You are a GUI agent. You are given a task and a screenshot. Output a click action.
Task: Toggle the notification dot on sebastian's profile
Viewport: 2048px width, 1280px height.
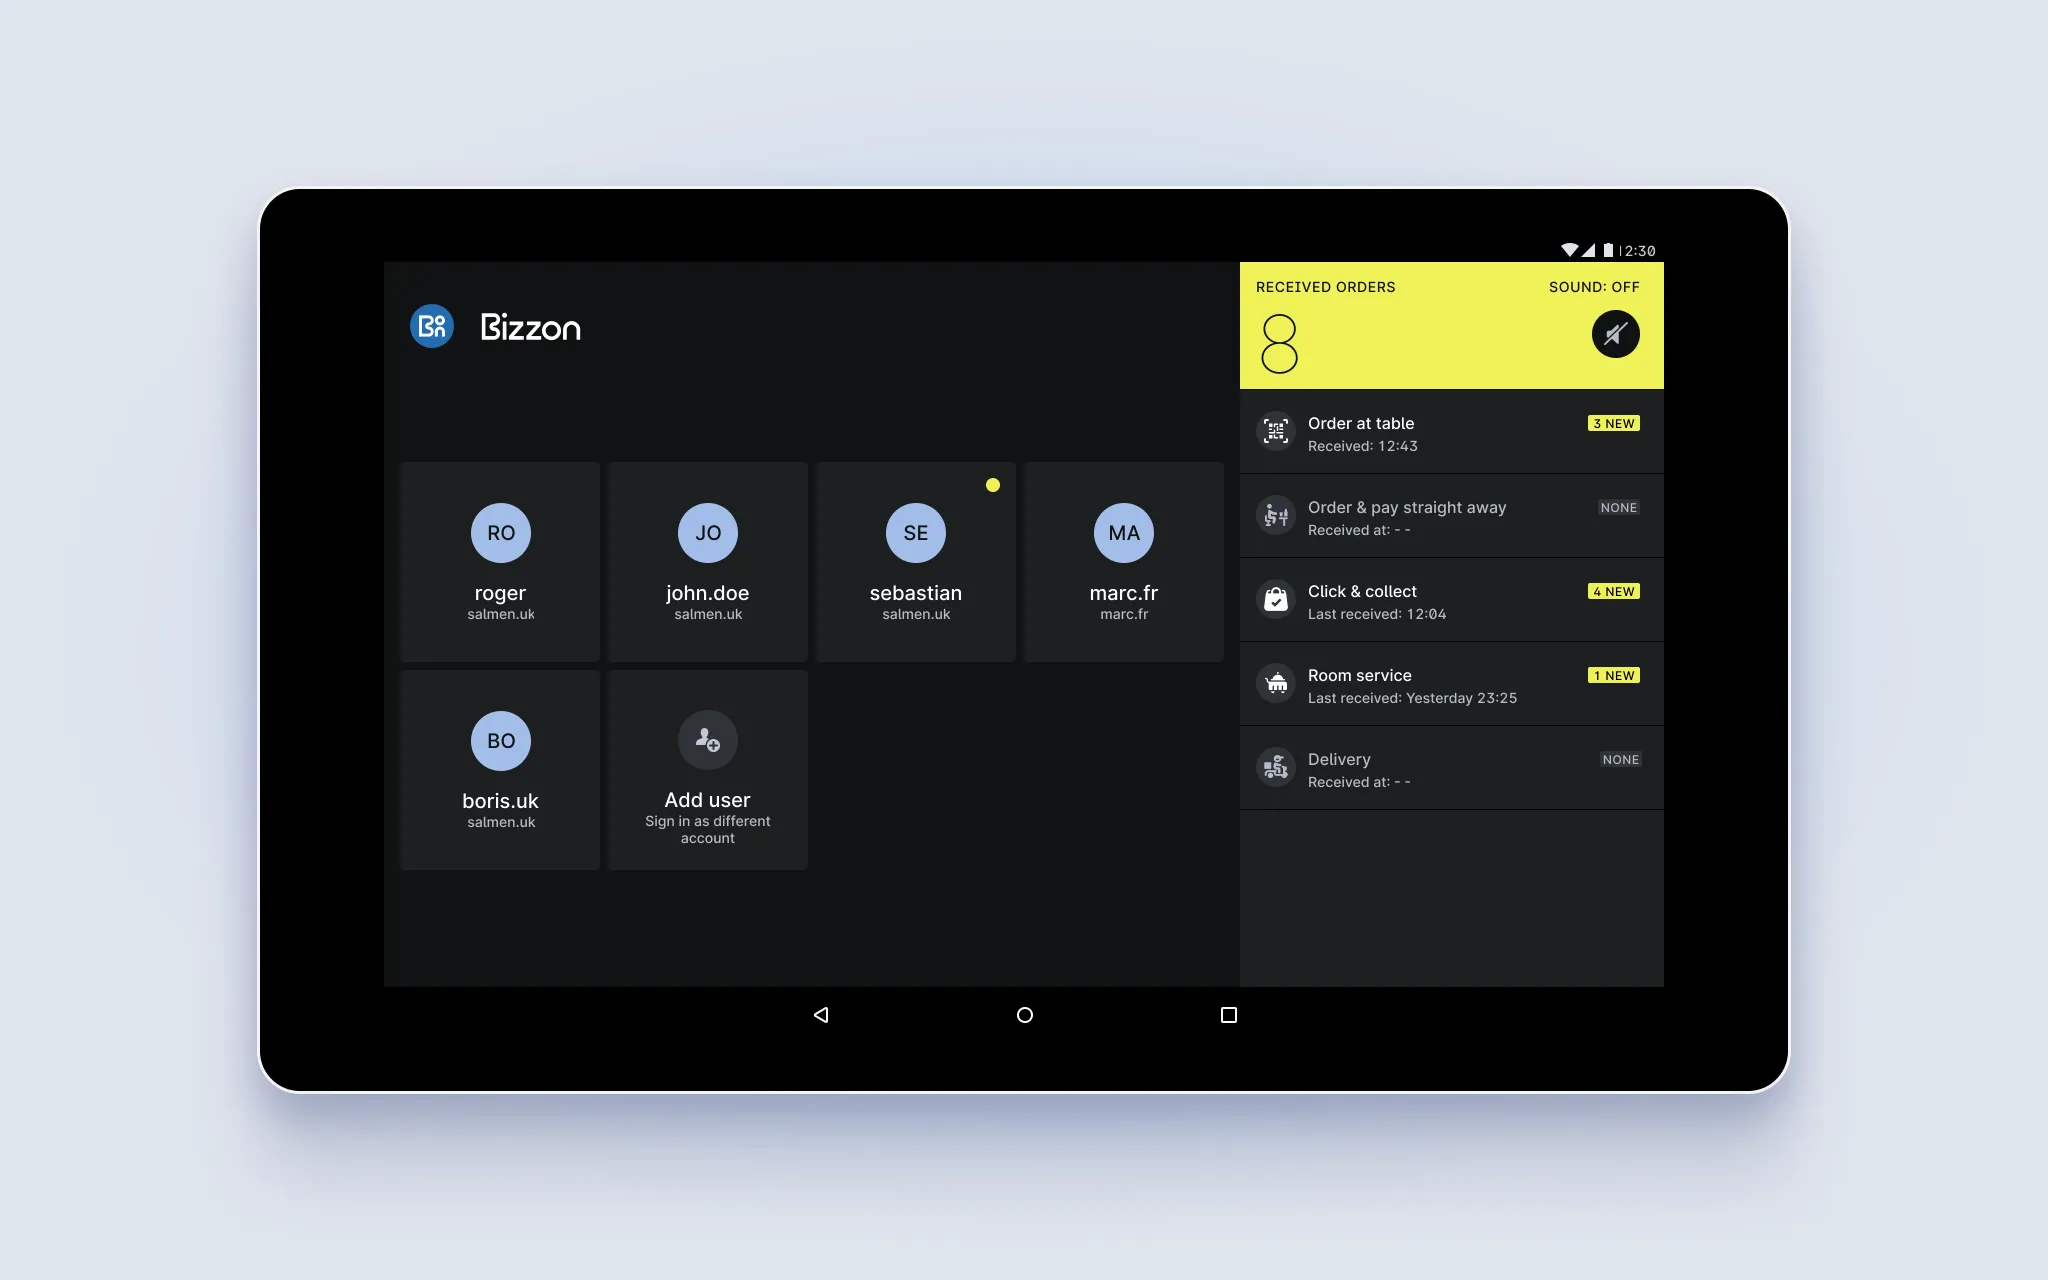992,485
